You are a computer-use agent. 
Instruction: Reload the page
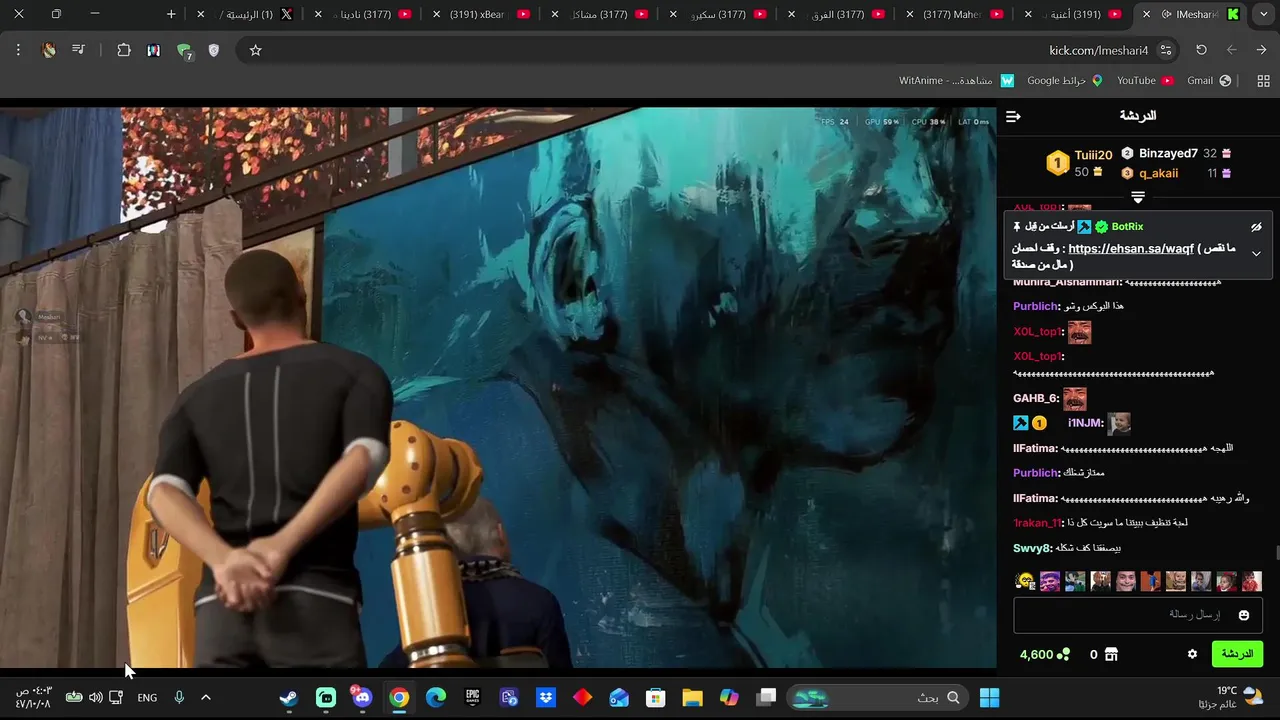point(1201,50)
